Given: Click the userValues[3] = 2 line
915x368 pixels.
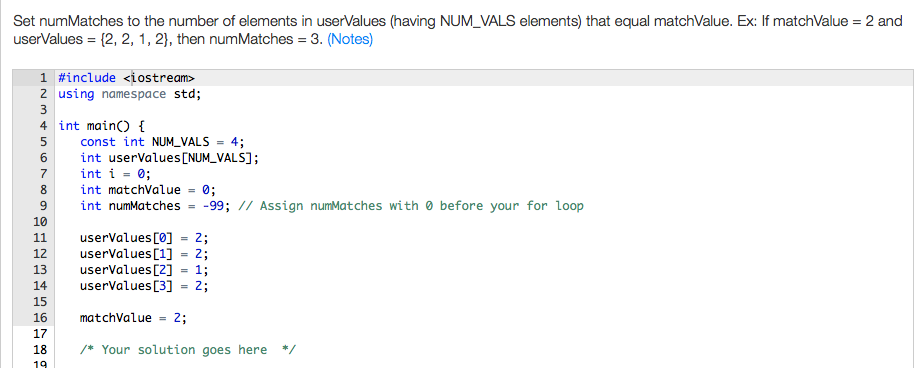Looking at the screenshot, I should click(x=144, y=286).
